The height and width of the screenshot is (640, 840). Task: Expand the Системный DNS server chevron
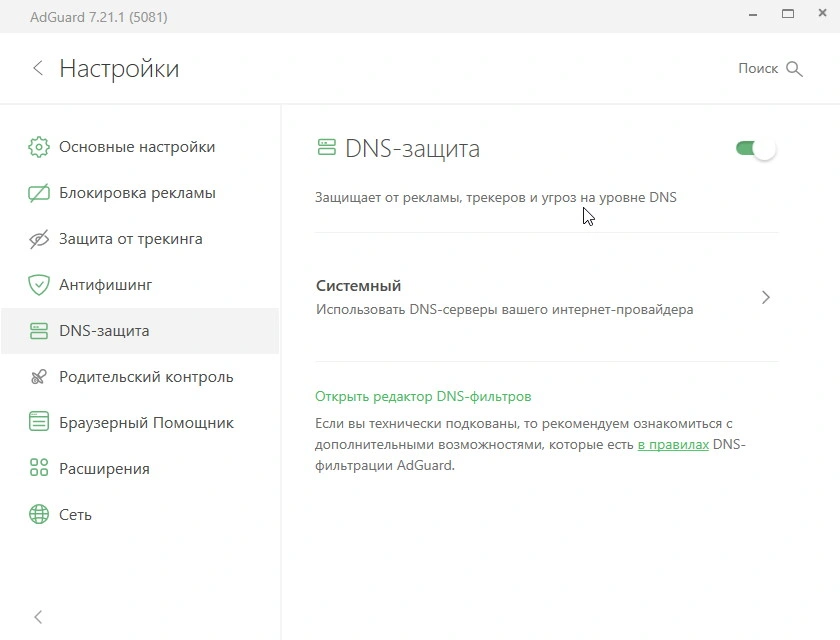(x=766, y=297)
